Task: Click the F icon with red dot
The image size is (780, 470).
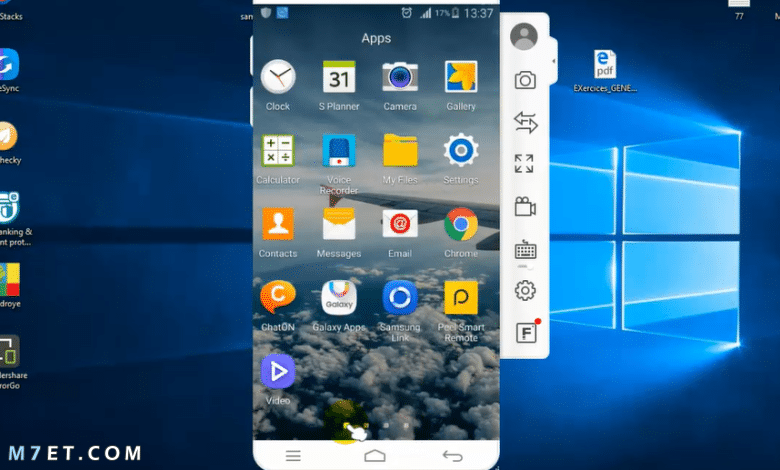Action: pyautogui.click(x=526, y=332)
